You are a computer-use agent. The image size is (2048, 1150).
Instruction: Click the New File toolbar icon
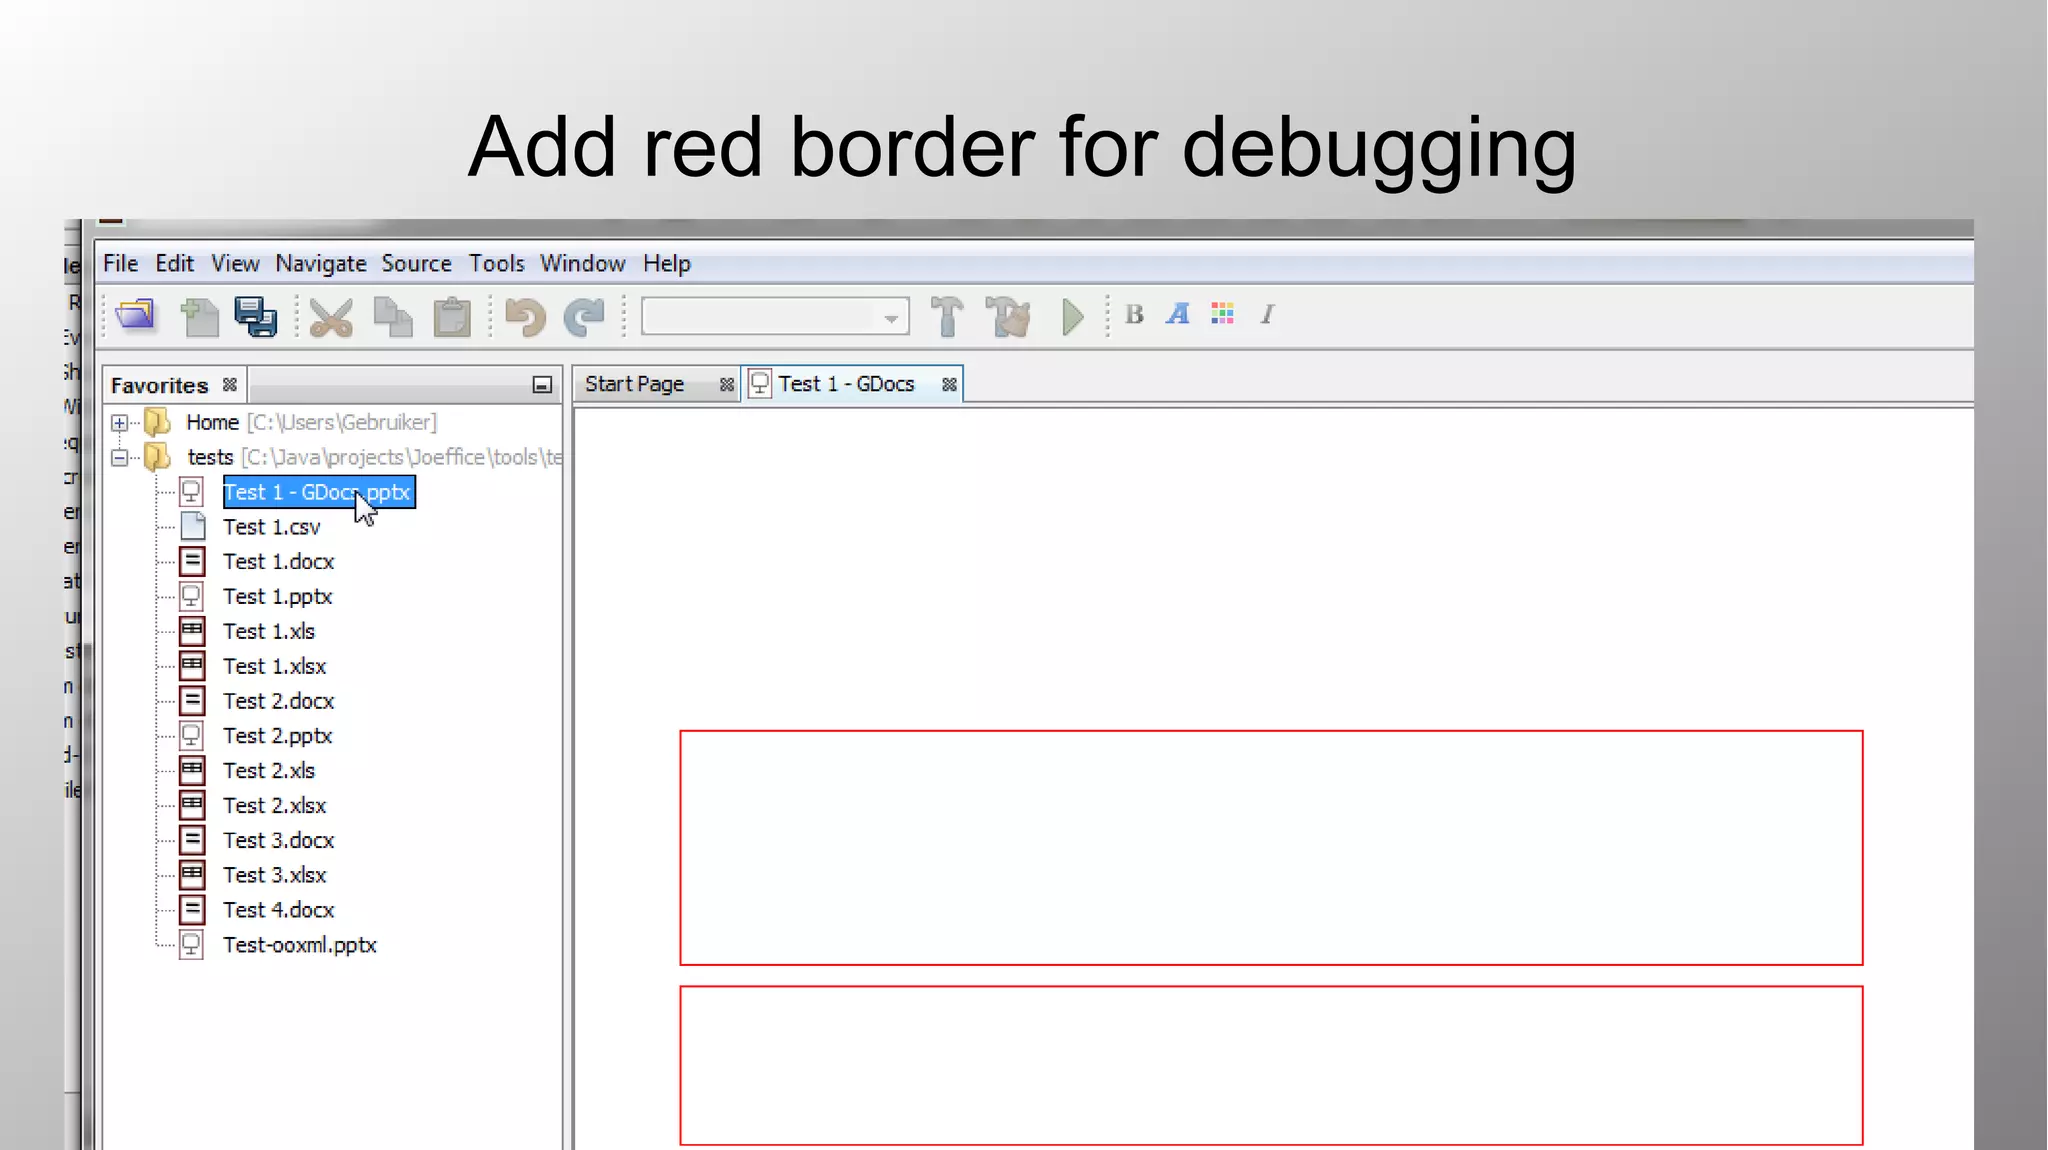(199, 317)
